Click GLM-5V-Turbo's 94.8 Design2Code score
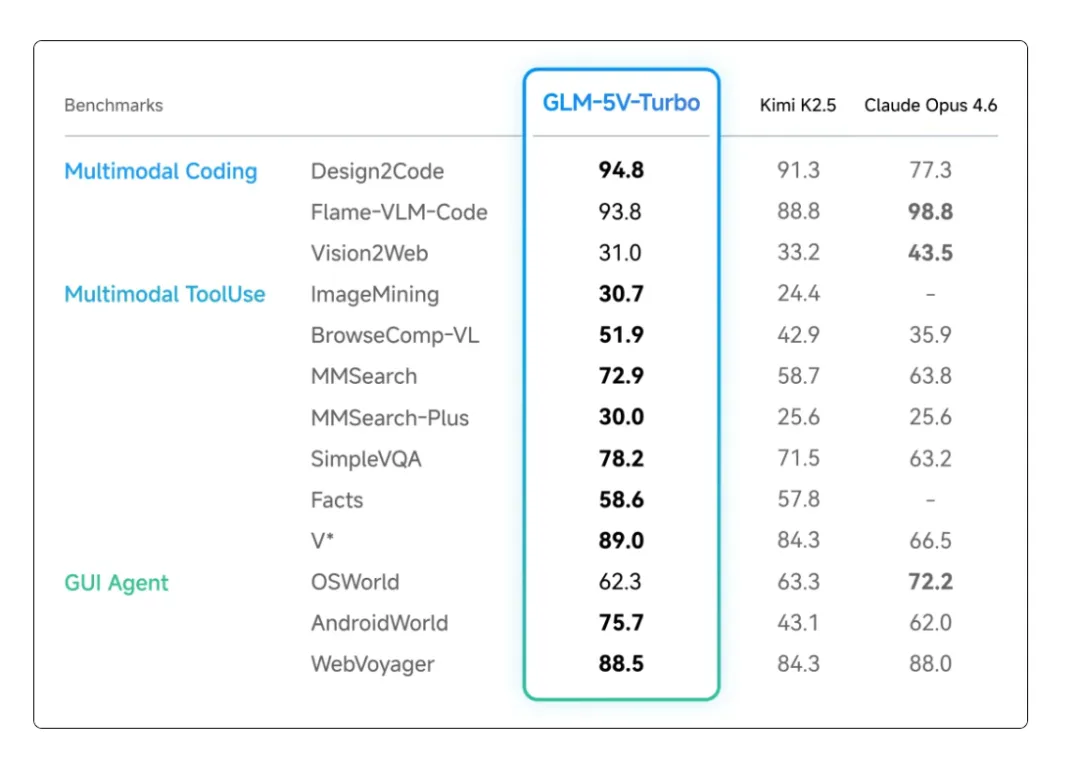Image resolution: width=1080 pixels, height=766 pixels. (621, 170)
